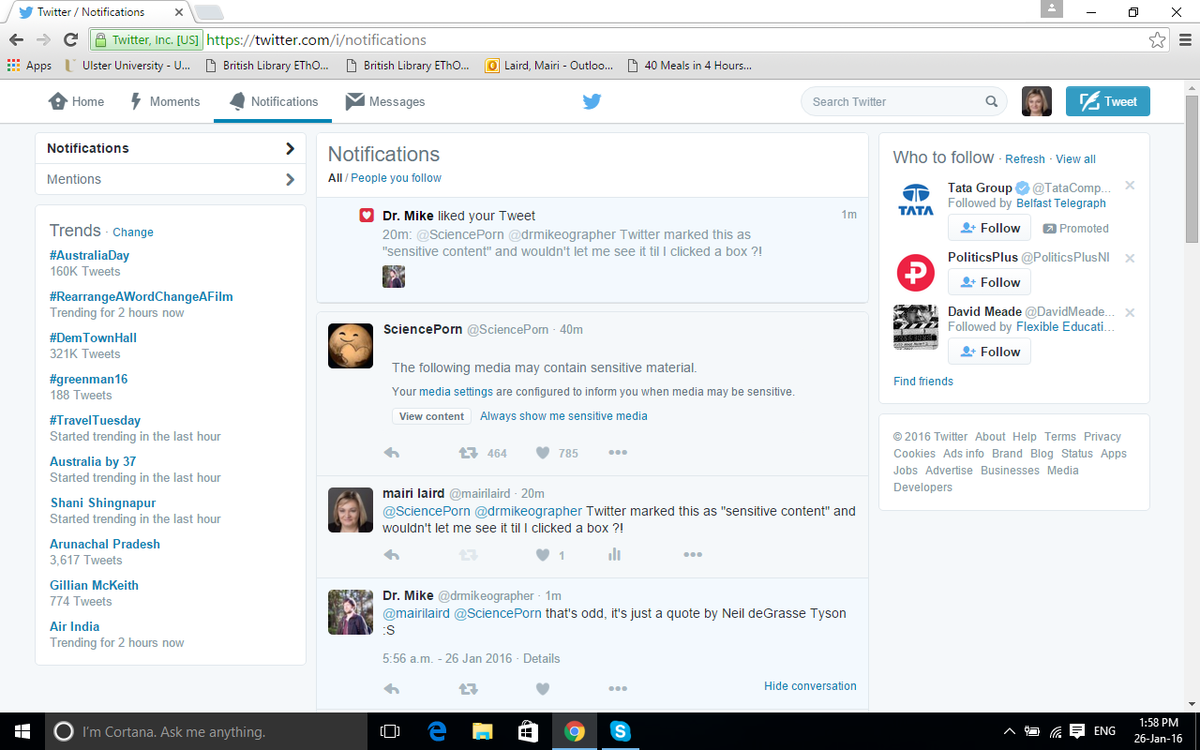Screen dimensions: 1200x750
Task: Open Windows Store from the taskbar
Action: click(529, 731)
